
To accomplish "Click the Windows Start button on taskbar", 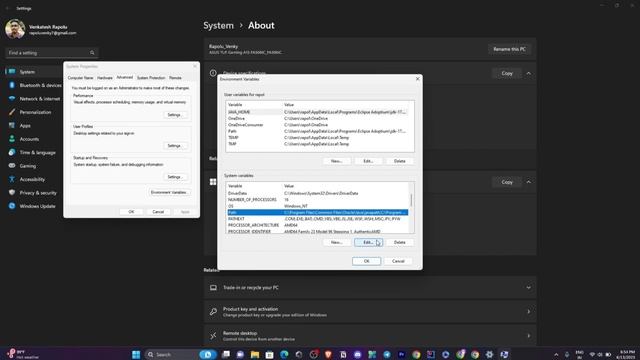I will tap(136, 354).
